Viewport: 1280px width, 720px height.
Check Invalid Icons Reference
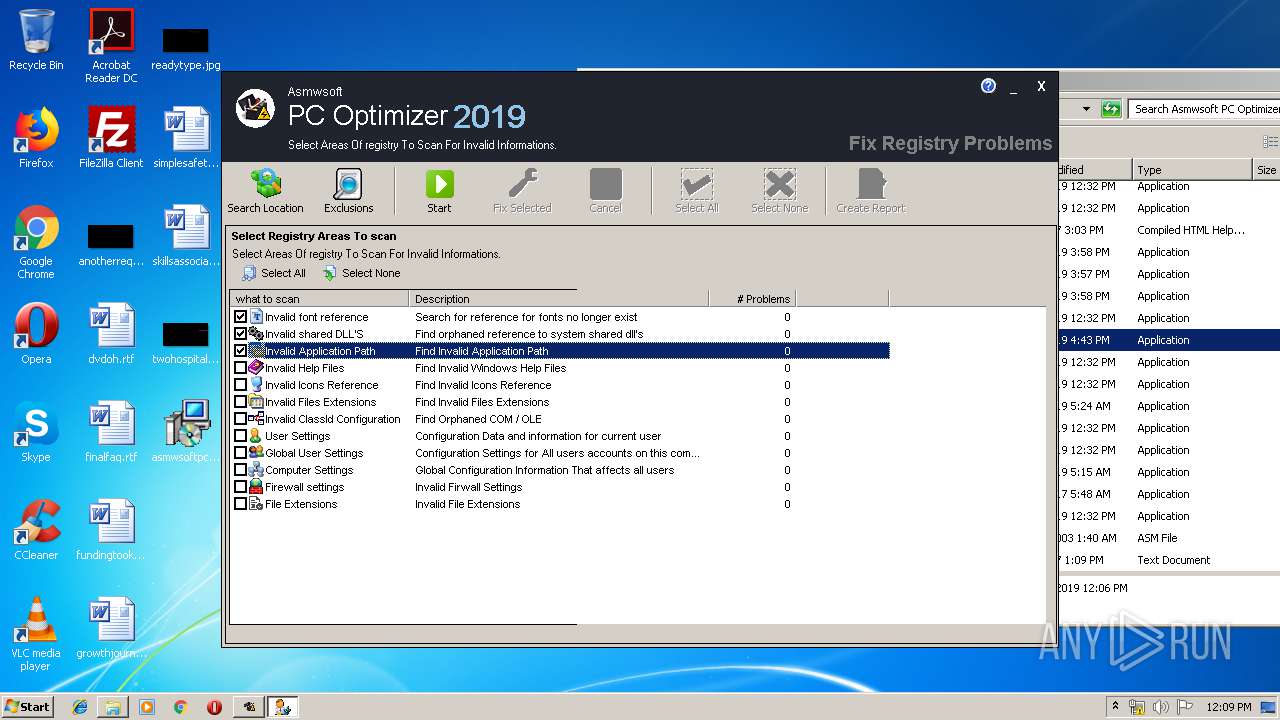(x=240, y=385)
